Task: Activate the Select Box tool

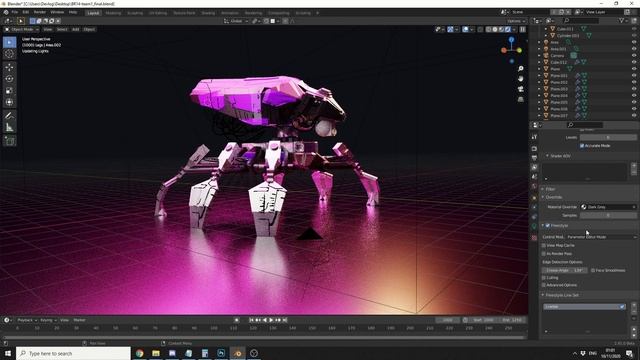Action: pos(9,42)
